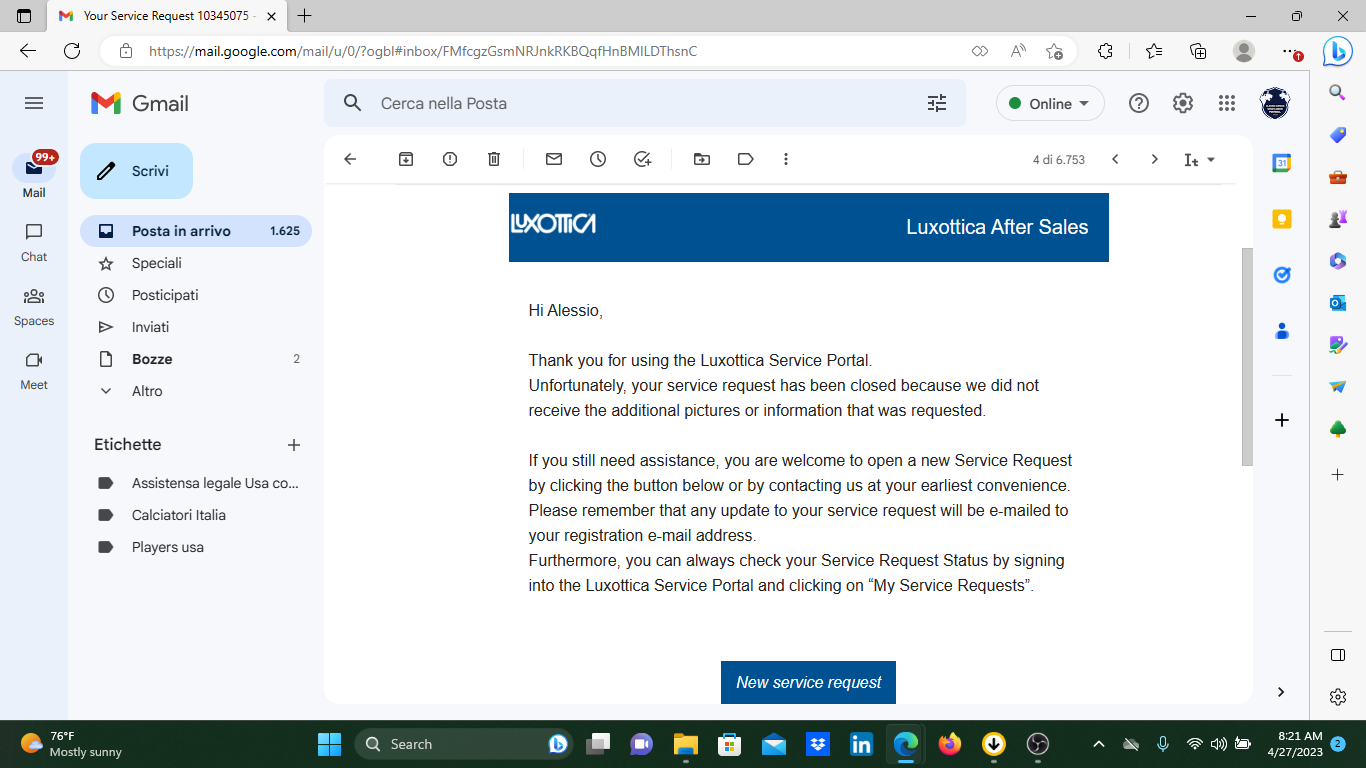
Task: Go to older email chevron
Action: tap(1154, 159)
